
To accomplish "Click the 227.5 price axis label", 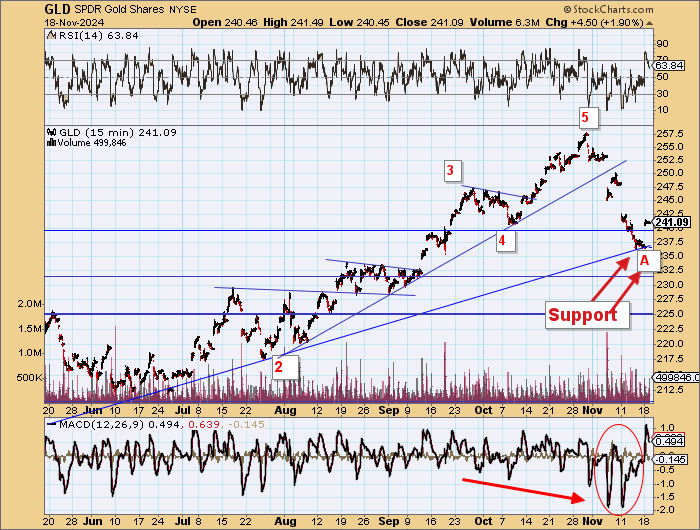I will 671,298.
